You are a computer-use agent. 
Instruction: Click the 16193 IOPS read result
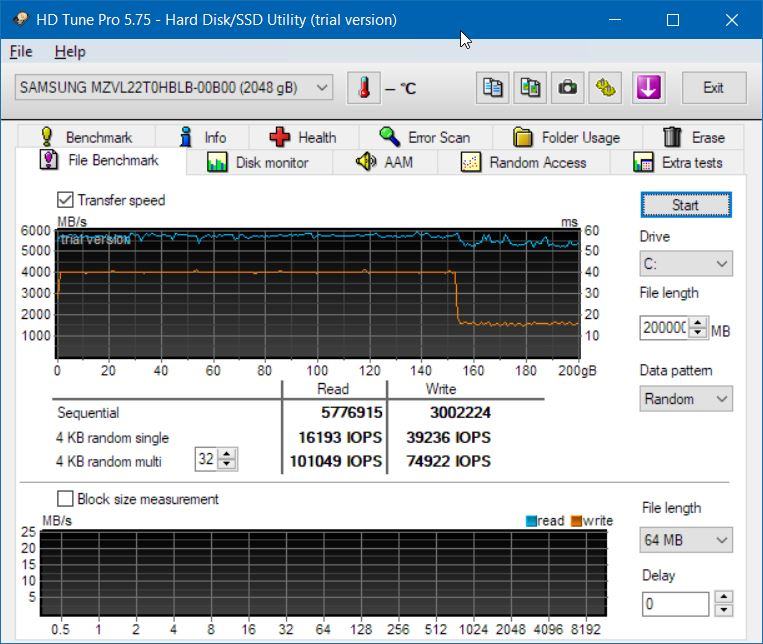[340, 437]
